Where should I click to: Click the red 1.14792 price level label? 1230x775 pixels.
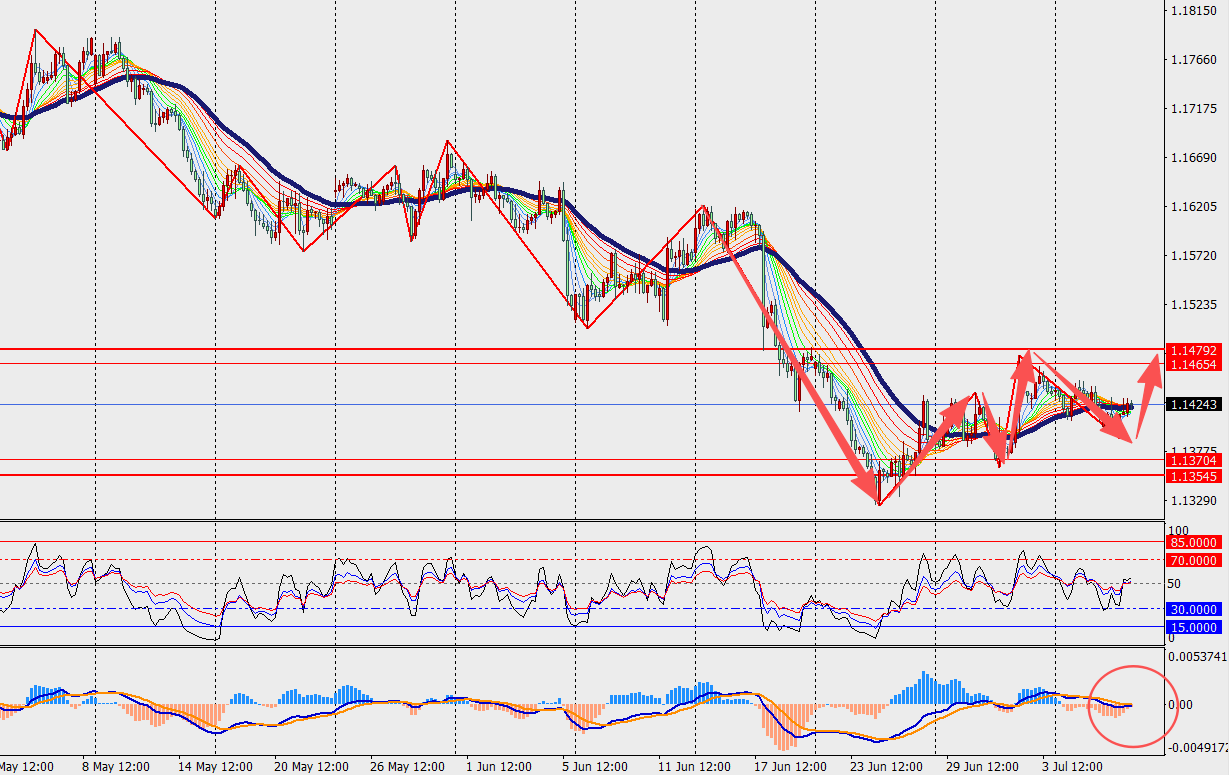(1193, 350)
